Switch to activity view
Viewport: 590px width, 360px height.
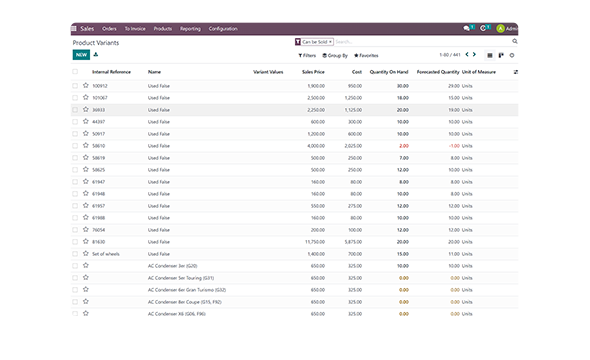[x=512, y=55]
